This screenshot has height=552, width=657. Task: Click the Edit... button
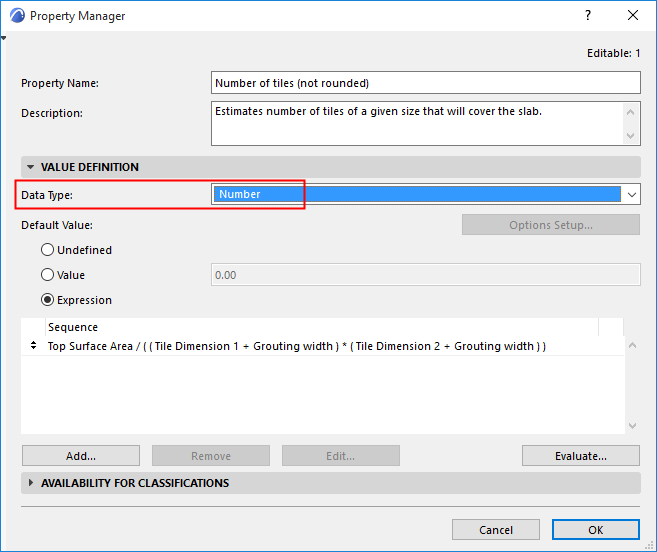coord(341,456)
